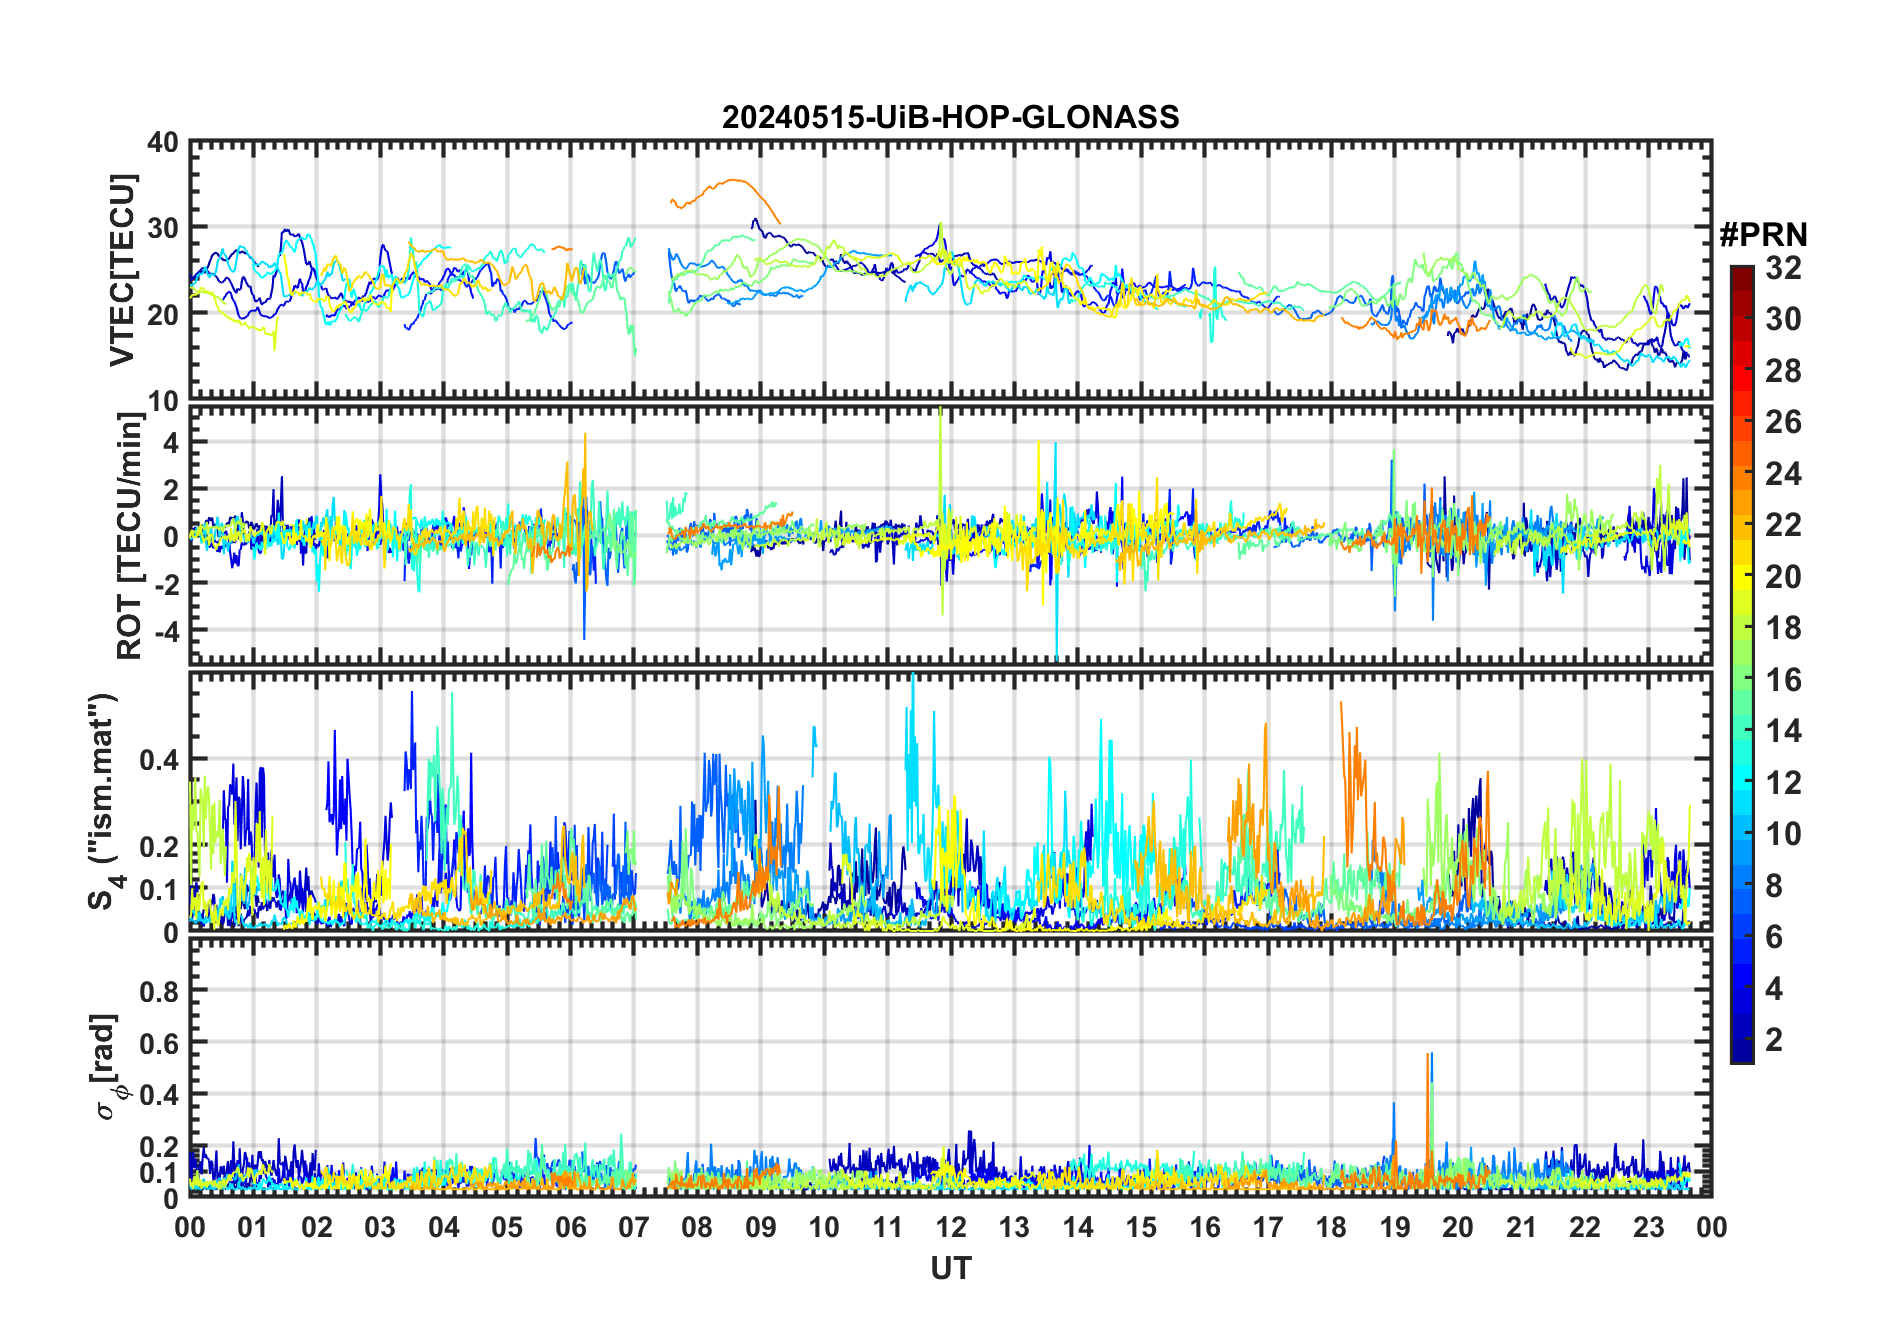Click S4 y-axis tick 0.4
1902x1330 pixels.
159,759
